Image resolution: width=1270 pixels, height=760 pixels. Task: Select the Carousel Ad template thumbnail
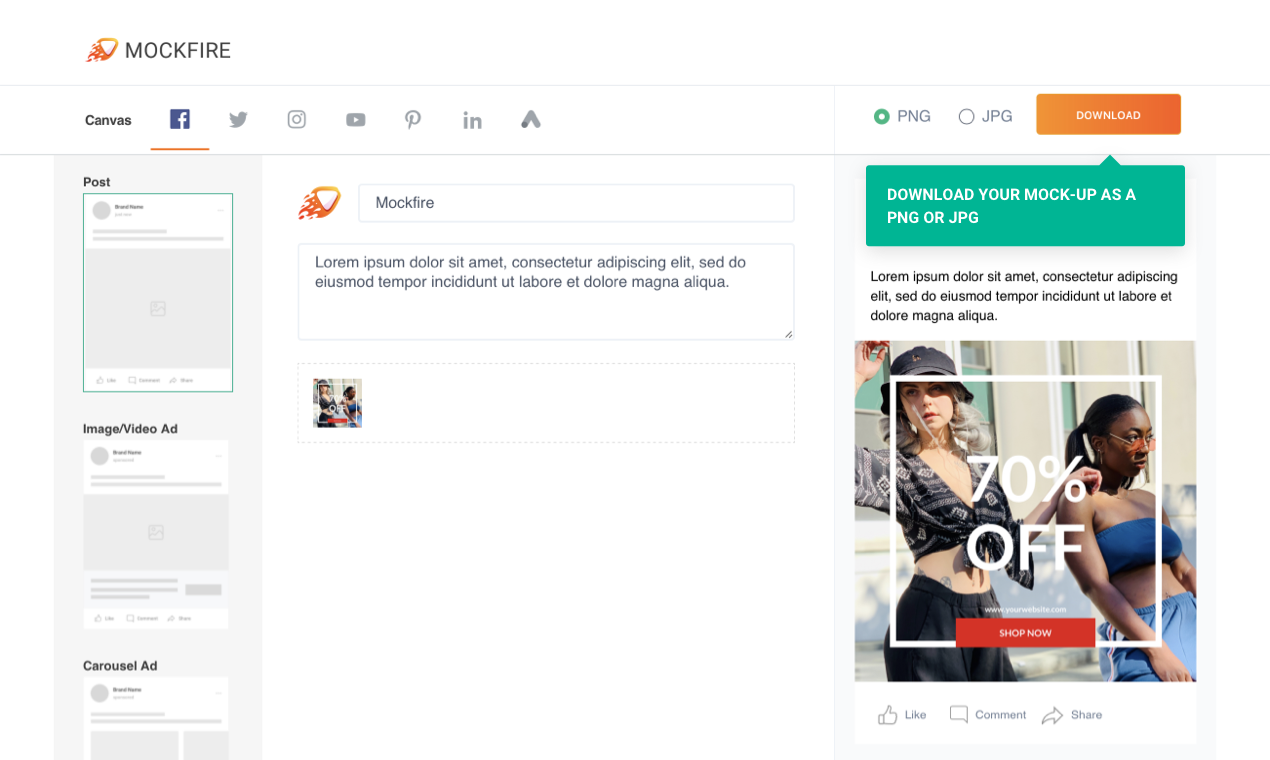156,718
